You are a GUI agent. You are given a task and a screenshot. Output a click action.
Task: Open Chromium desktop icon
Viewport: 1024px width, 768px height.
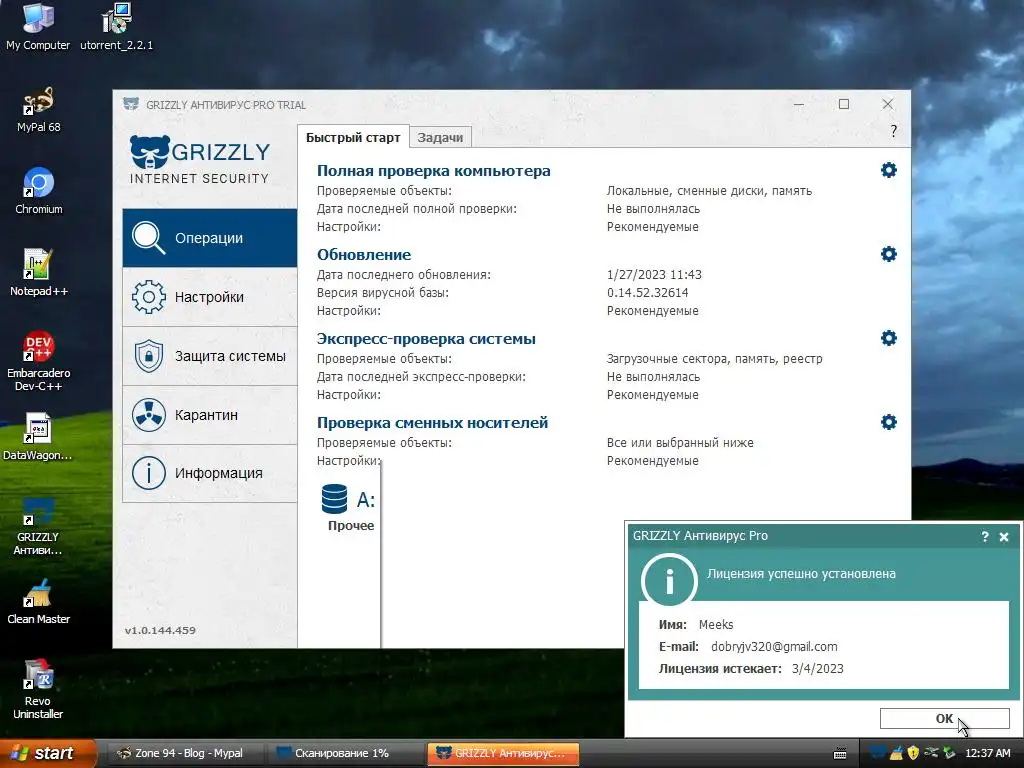click(39, 191)
